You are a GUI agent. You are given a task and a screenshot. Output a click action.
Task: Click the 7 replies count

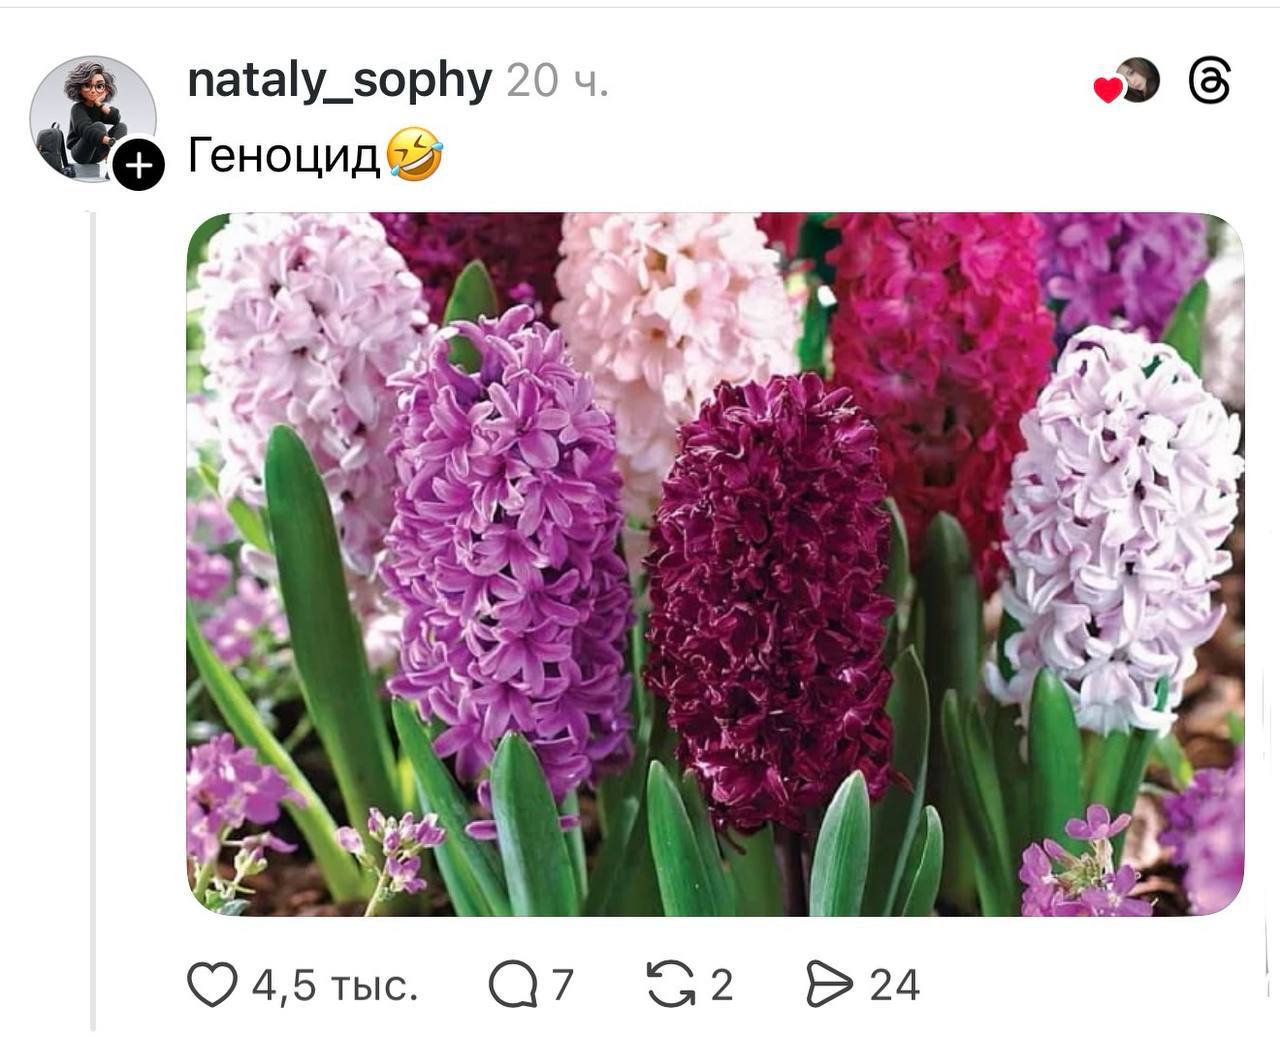tap(562, 986)
